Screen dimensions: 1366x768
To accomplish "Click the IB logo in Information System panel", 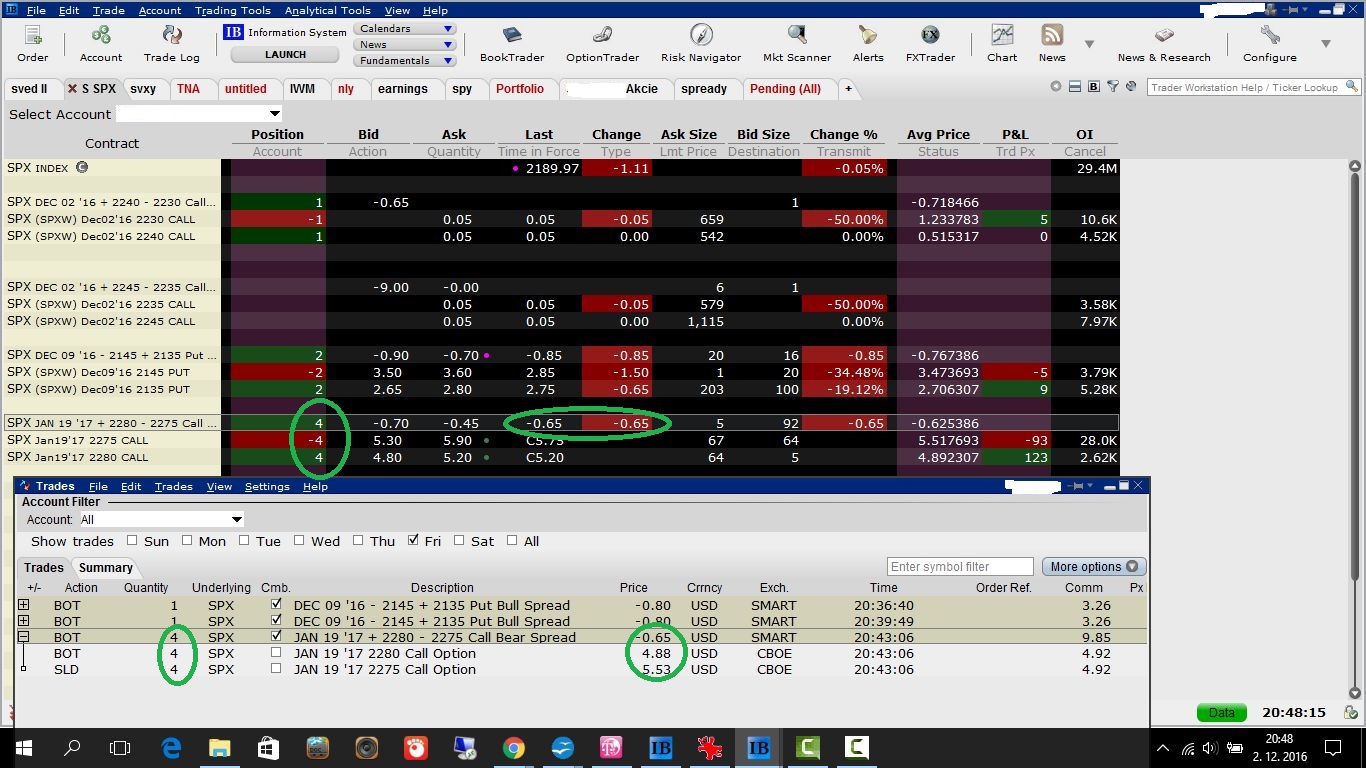I will [233, 32].
